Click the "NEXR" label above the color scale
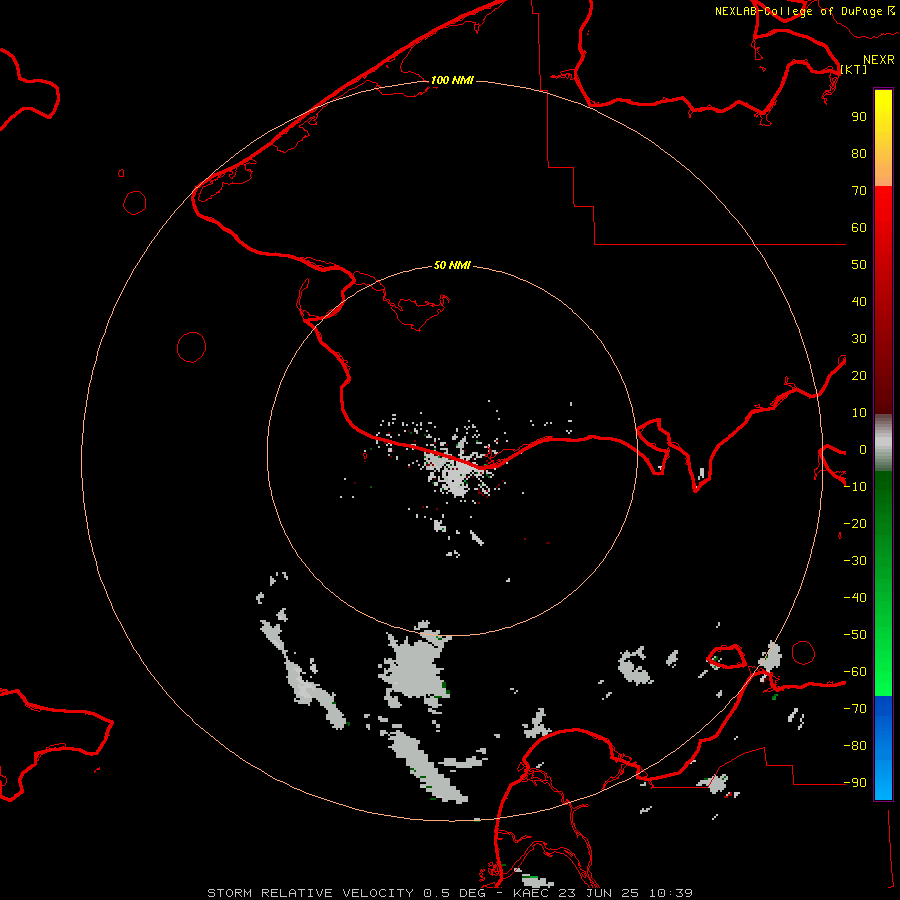This screenshot has width=900, height=900. [879, 60]
